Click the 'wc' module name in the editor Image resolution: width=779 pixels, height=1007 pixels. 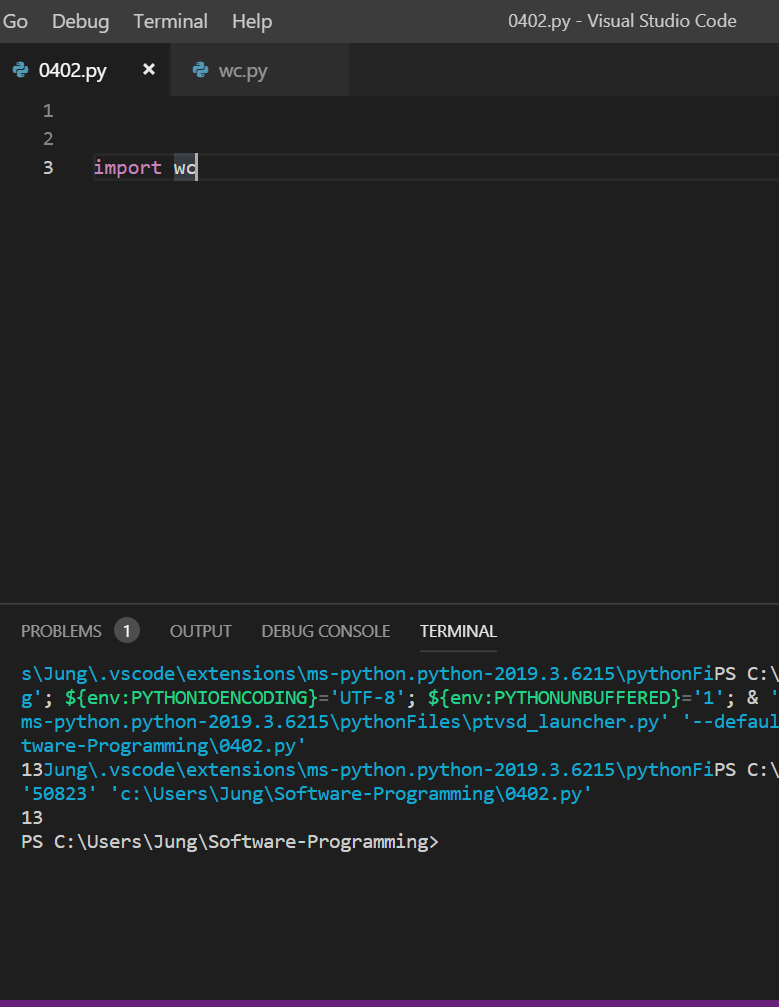coord(185,168)
